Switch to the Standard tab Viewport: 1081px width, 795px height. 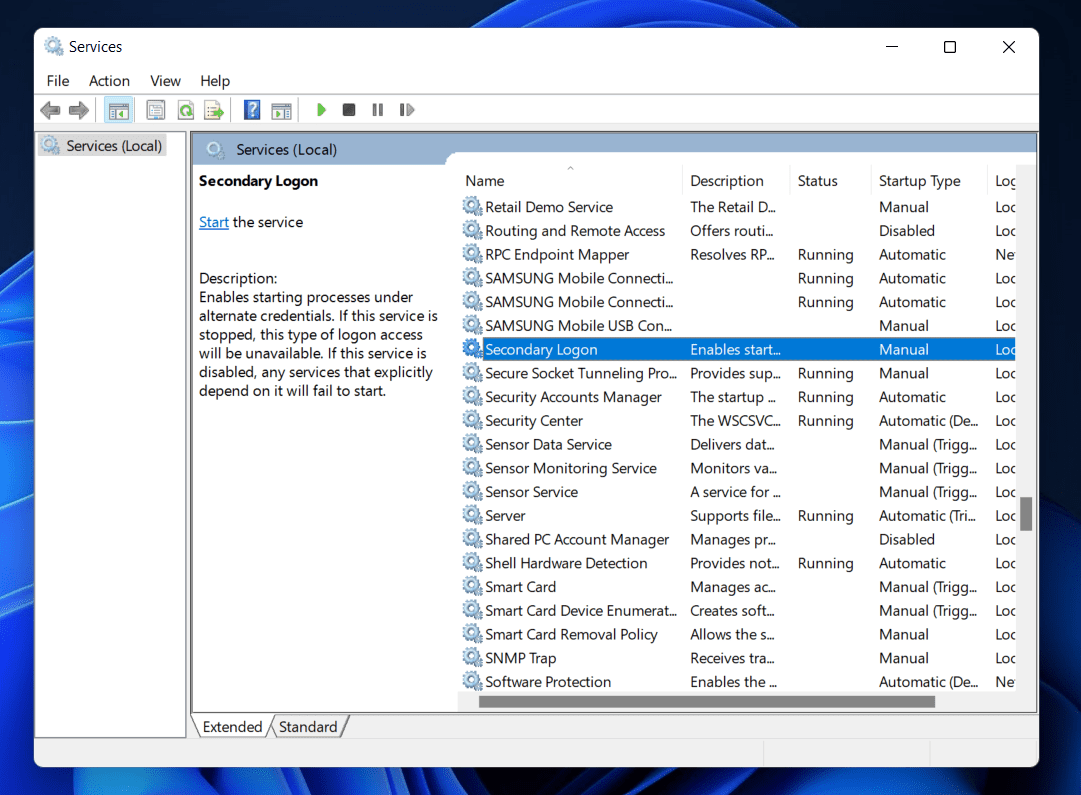click(307, 727)
